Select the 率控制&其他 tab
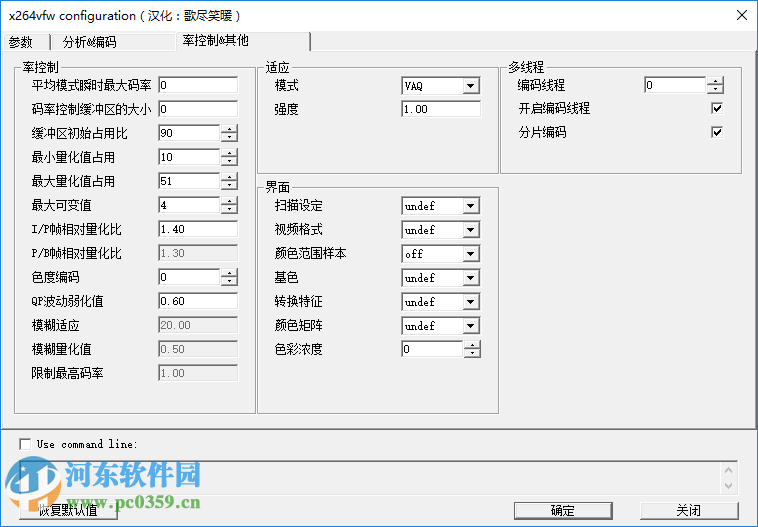The image size is (758, 527). click(x=243, y=41)
